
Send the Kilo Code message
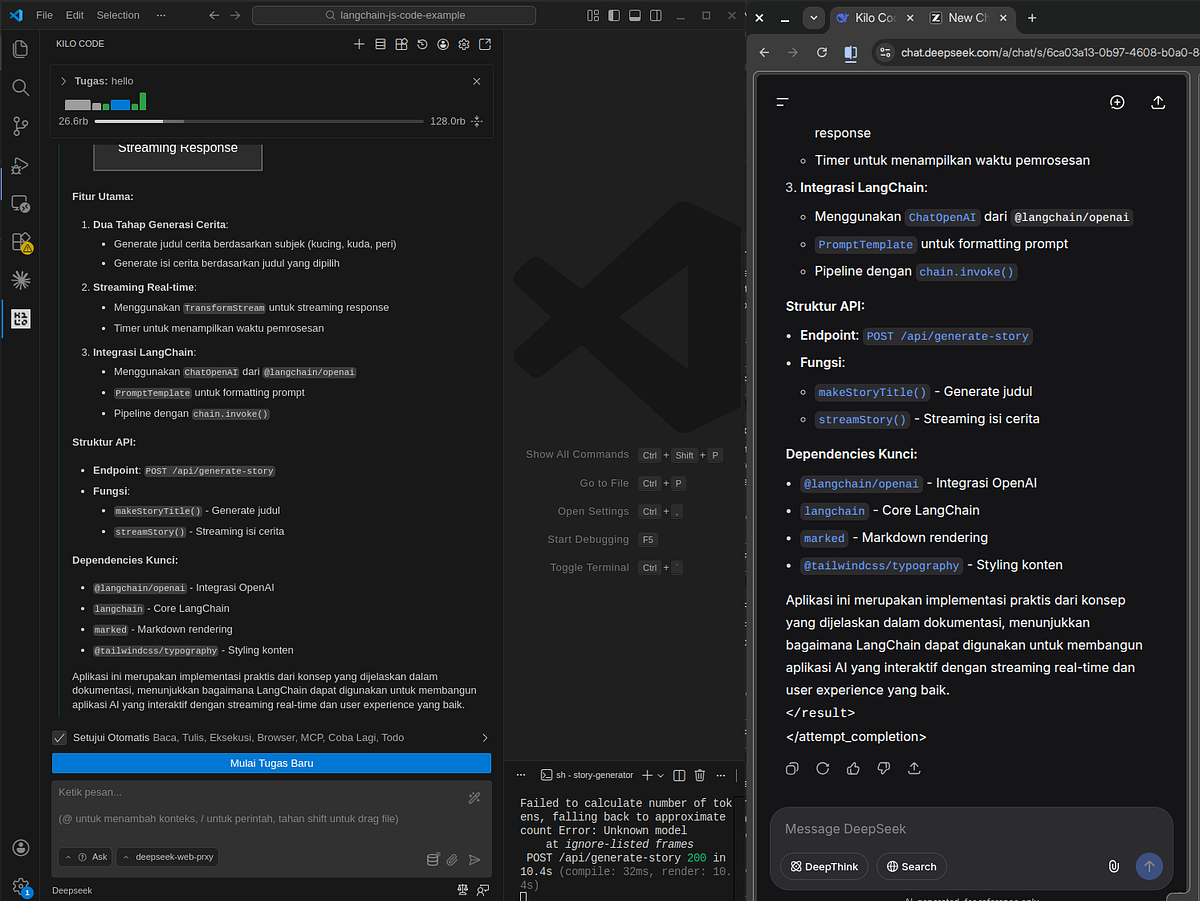click(475, 859)
